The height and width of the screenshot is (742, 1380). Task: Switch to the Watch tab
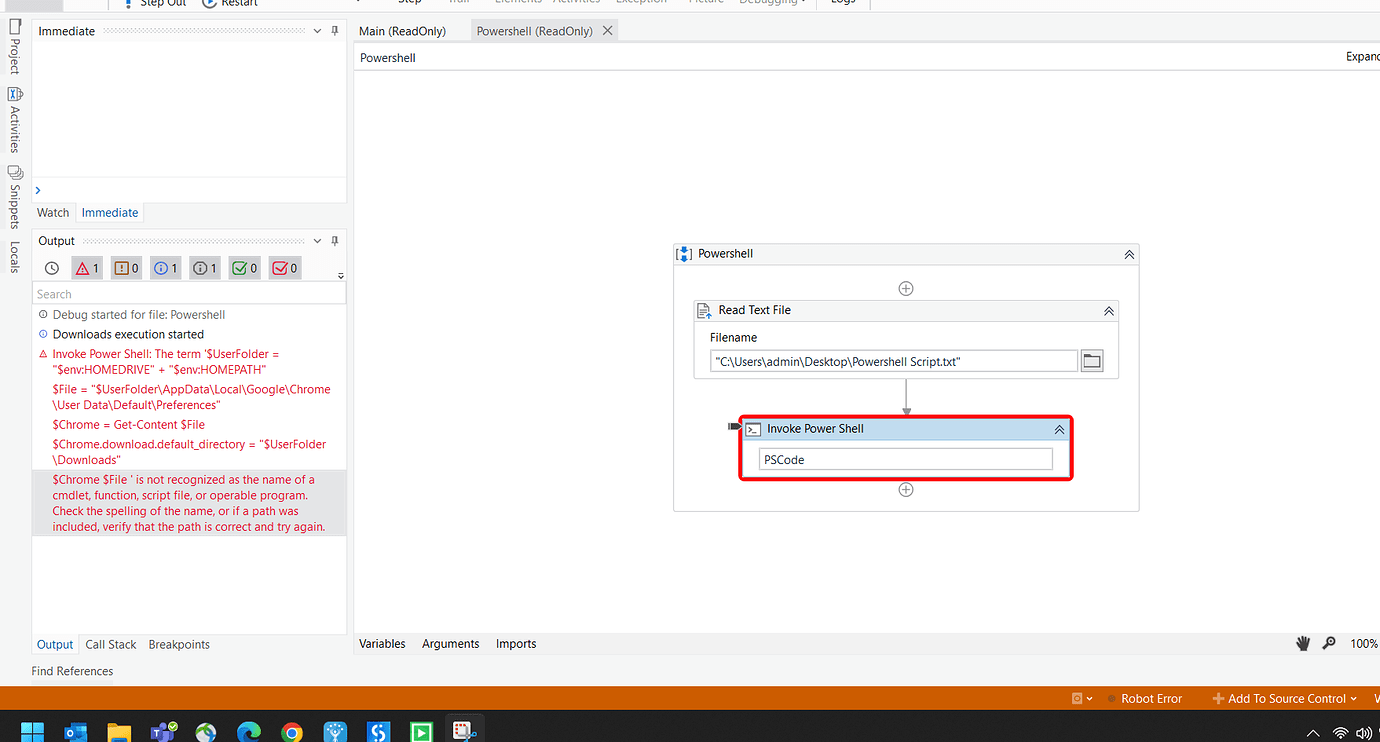[53, 212]
